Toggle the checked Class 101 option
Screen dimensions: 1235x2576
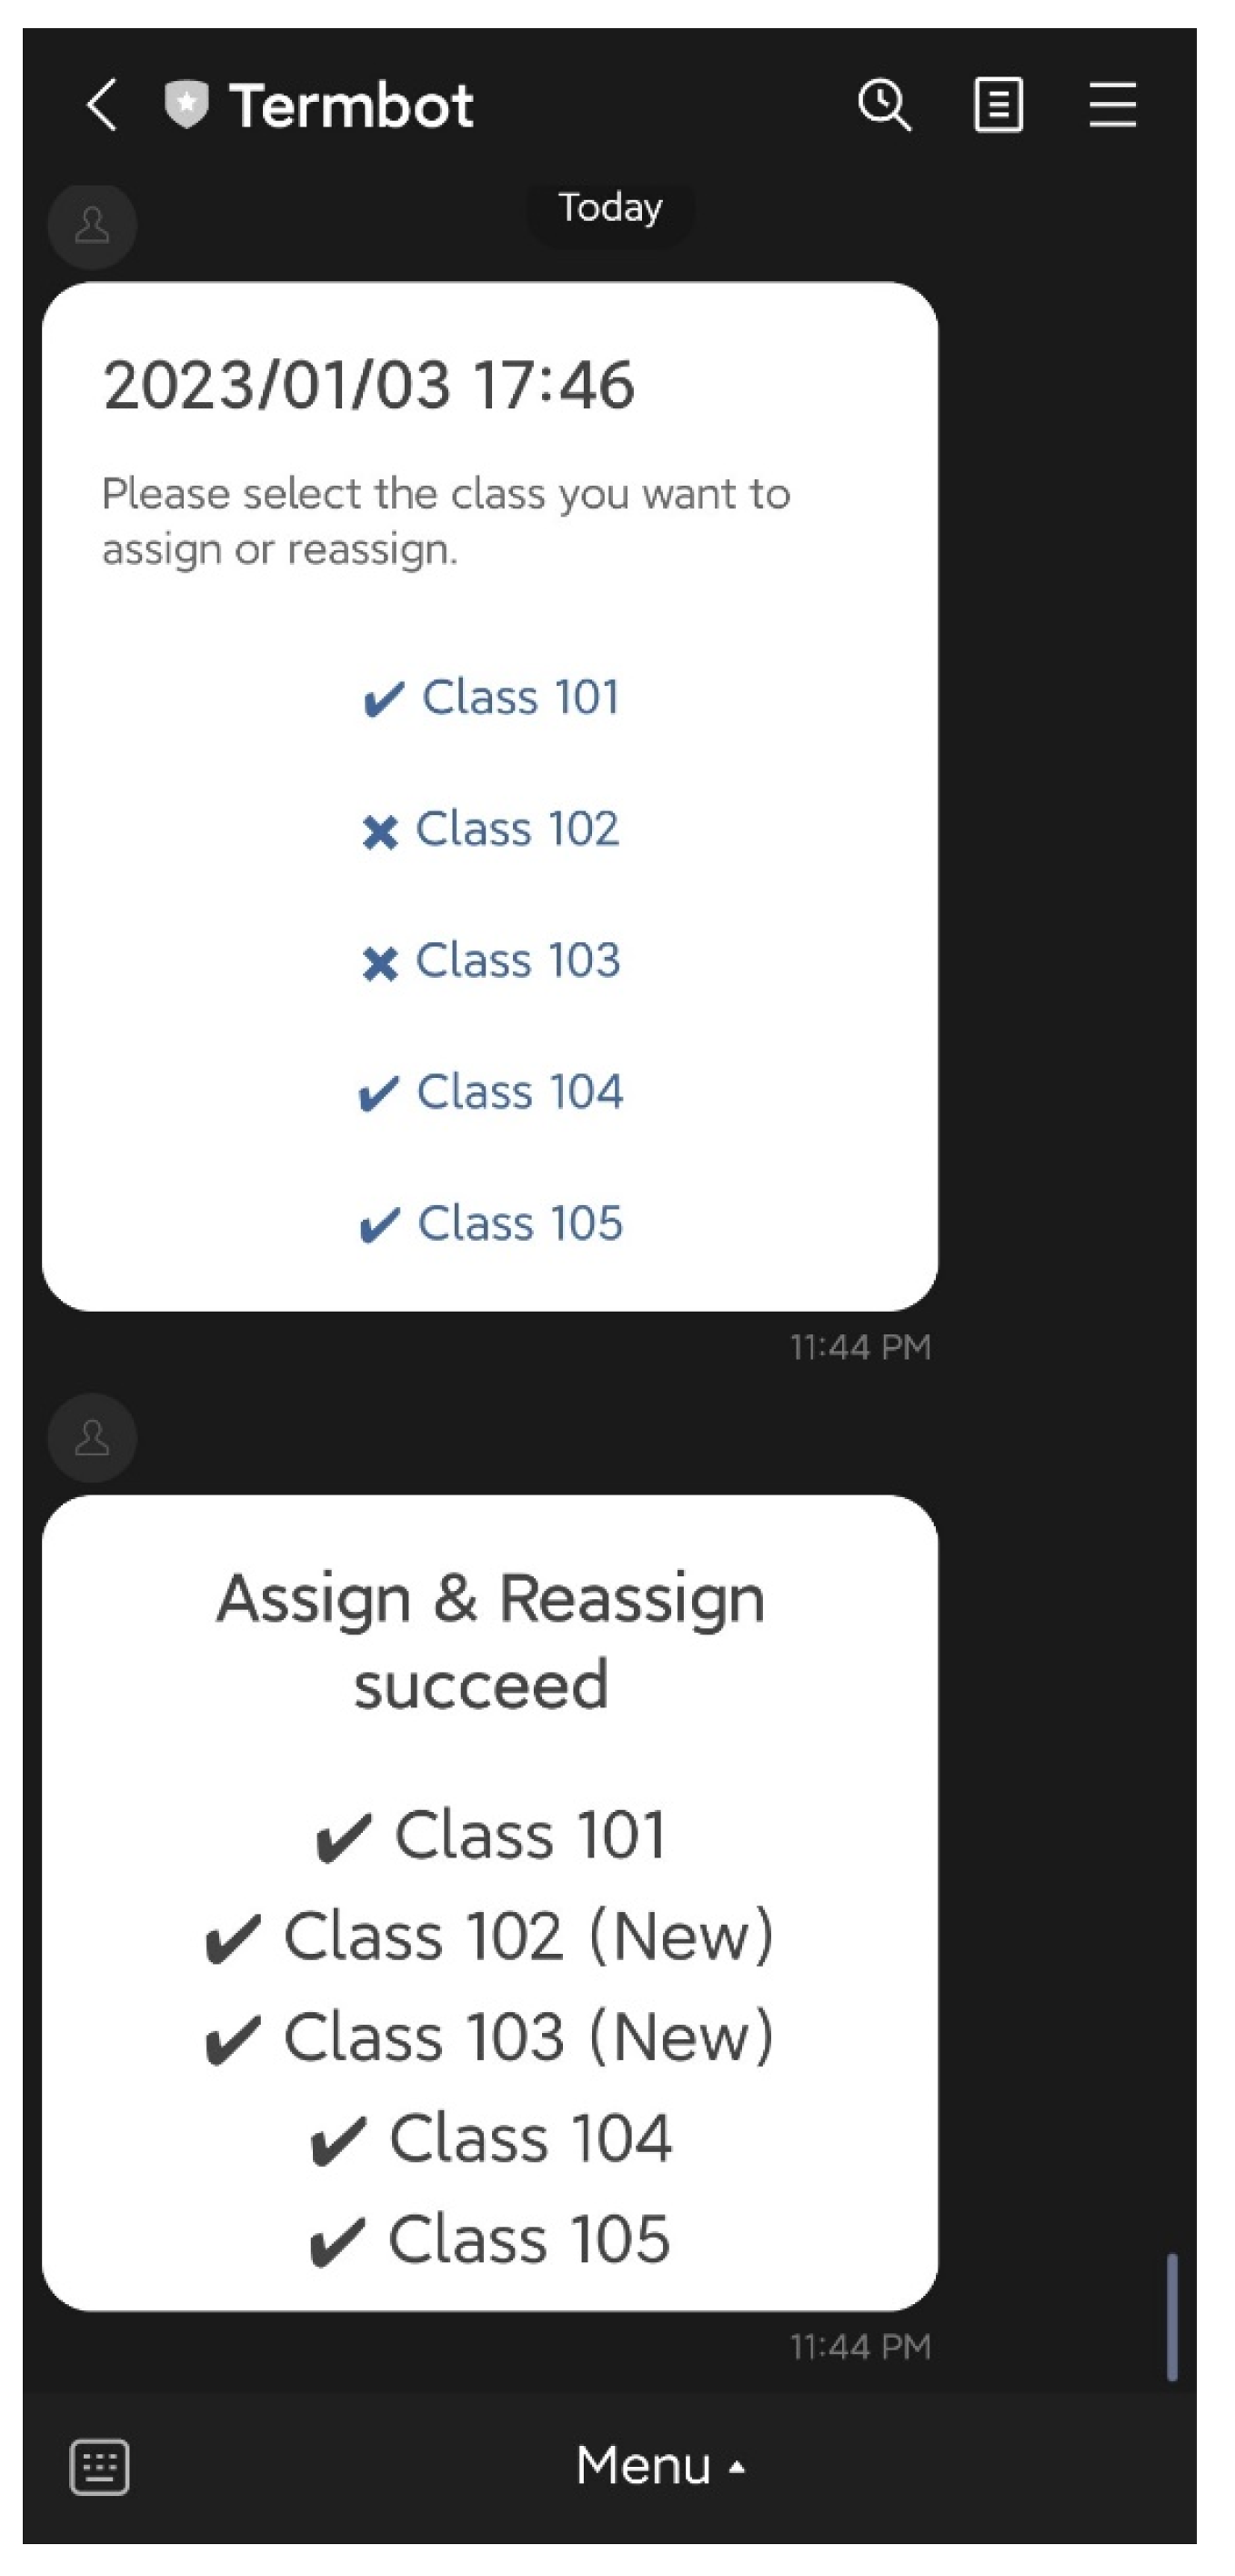coord(490,697)
